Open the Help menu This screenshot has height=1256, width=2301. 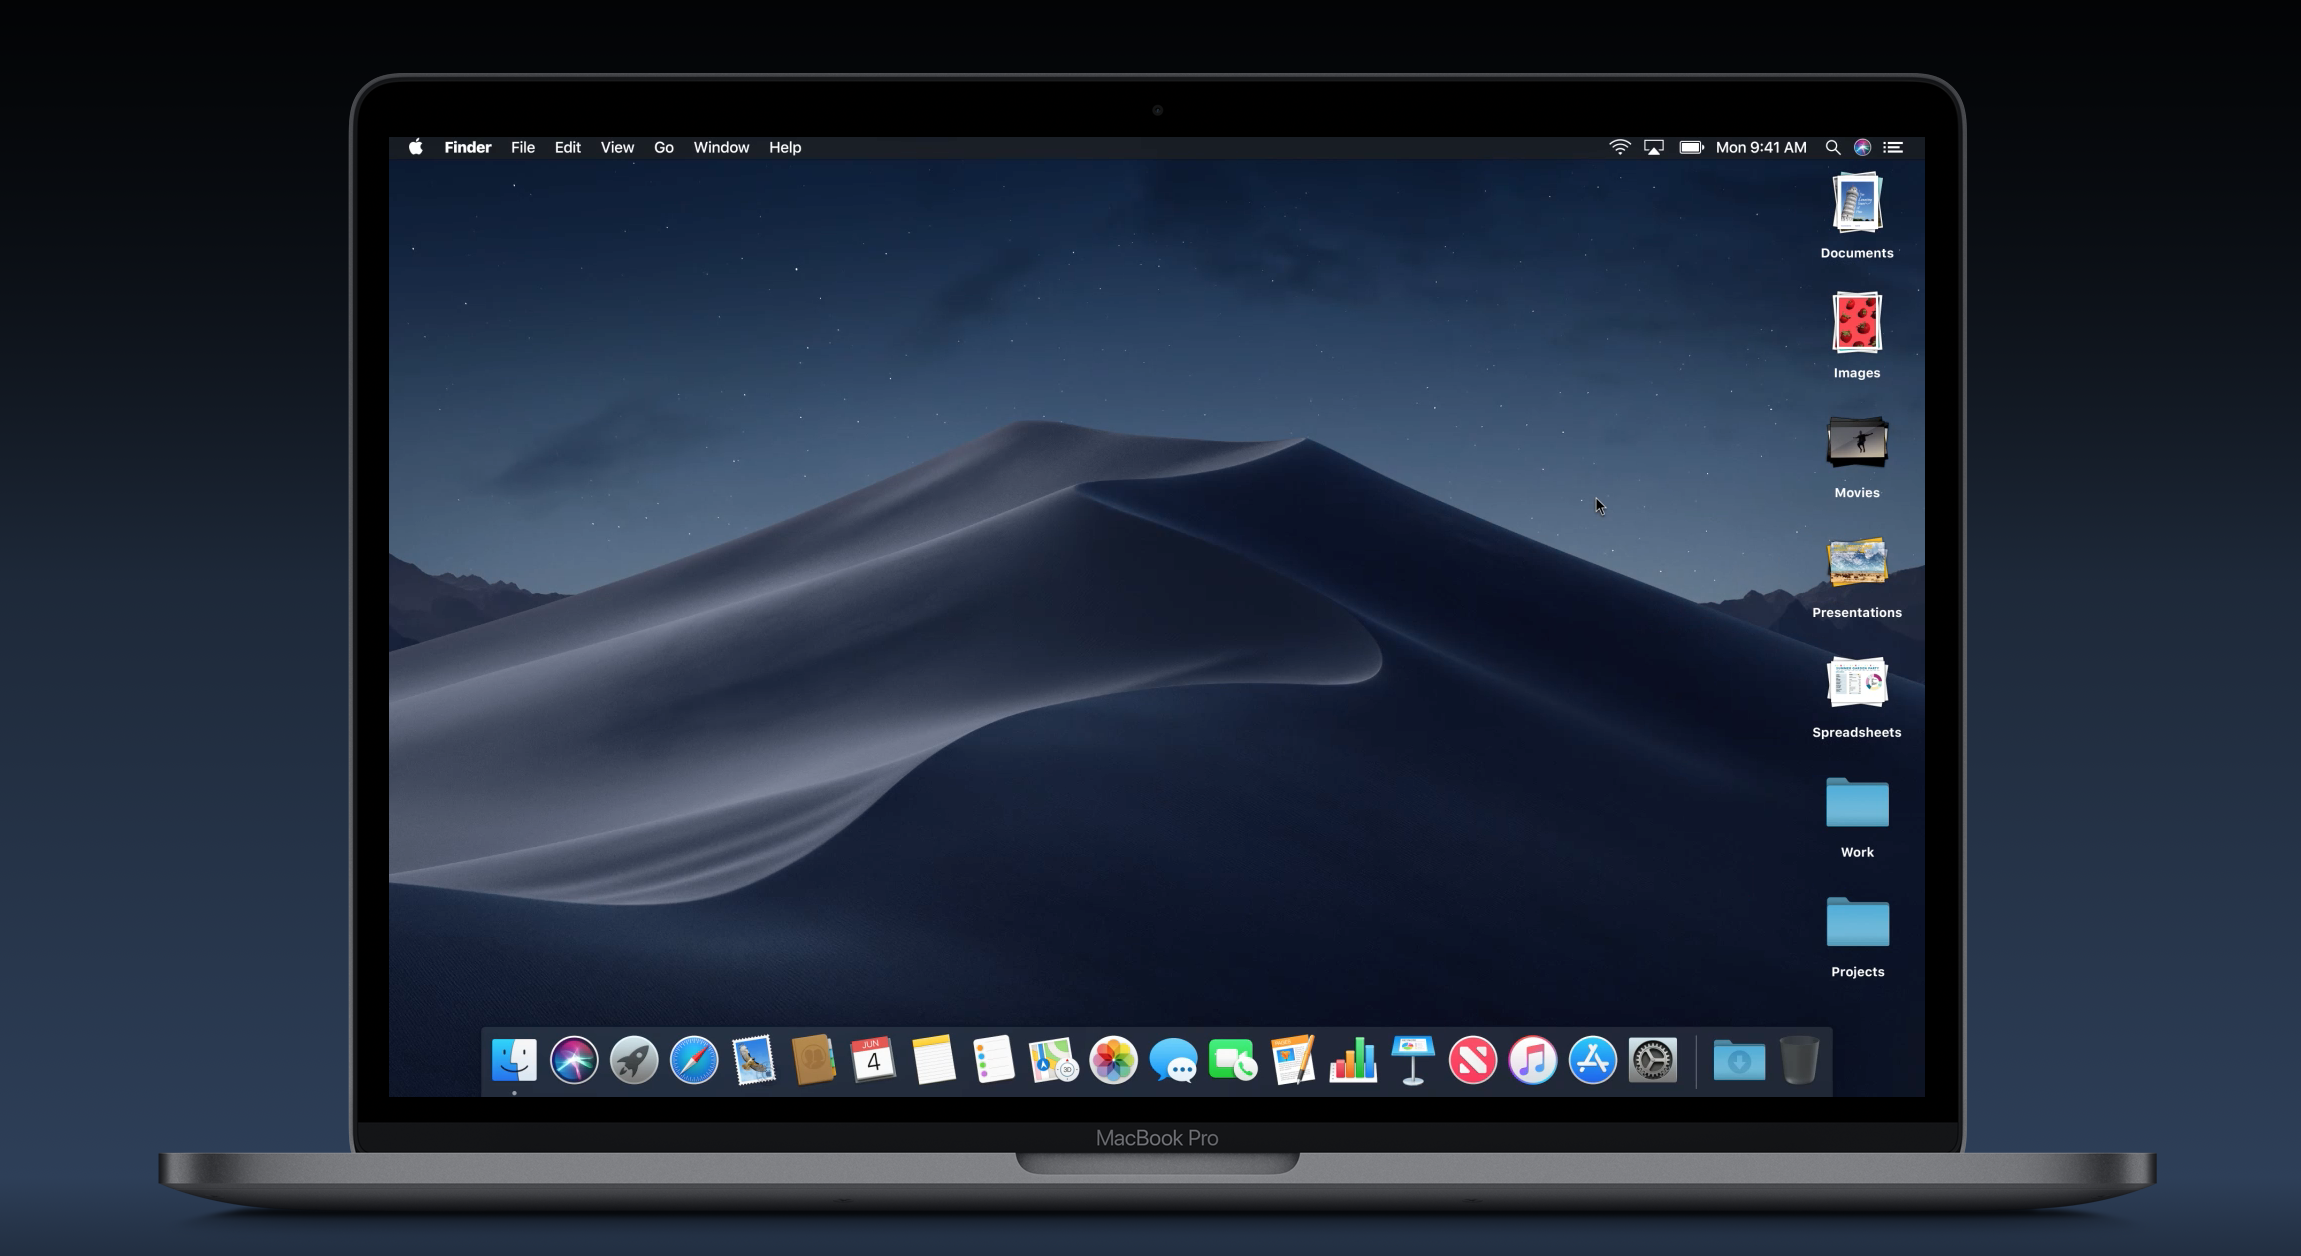click(785, 147)
